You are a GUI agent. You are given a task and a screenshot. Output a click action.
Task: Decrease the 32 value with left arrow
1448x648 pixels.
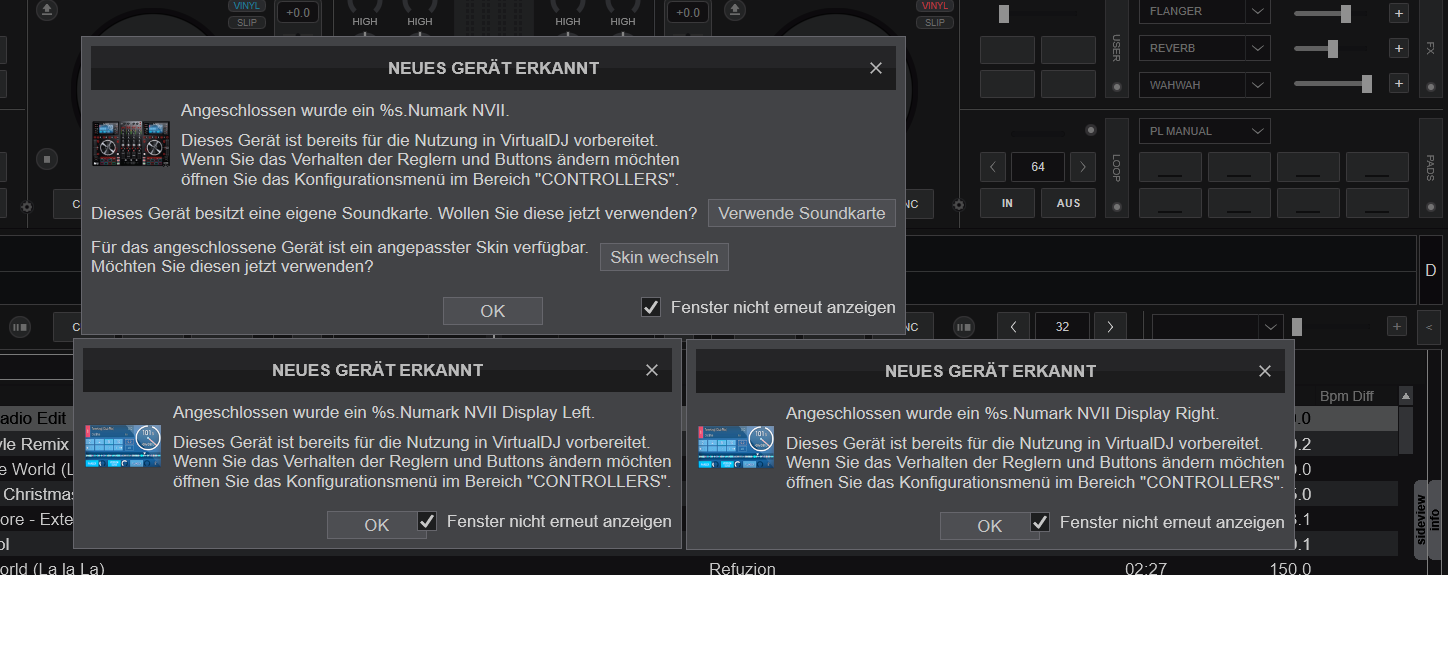(1014, 326)
